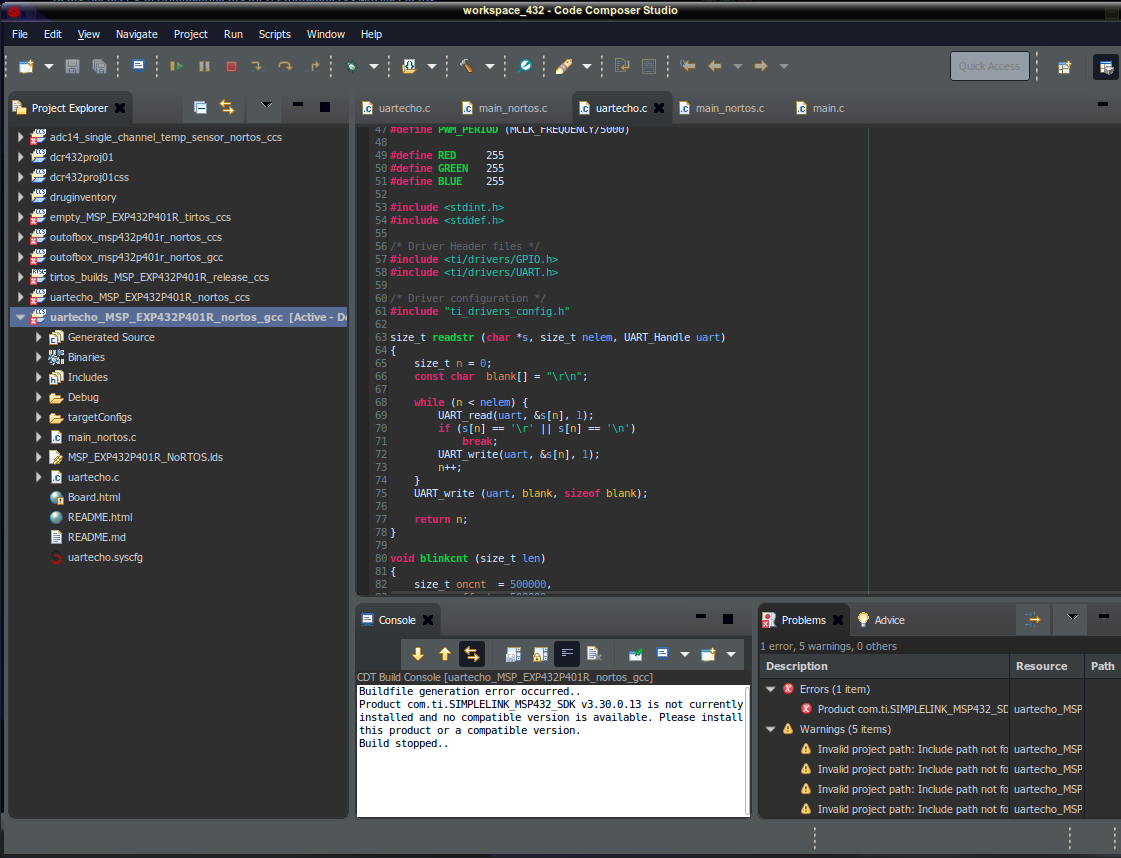Image resolution: width=1121 pixels, height=858 pixels.
Task: Click the Build hammer icon in toolbar
Action: (x=466, y=66)
